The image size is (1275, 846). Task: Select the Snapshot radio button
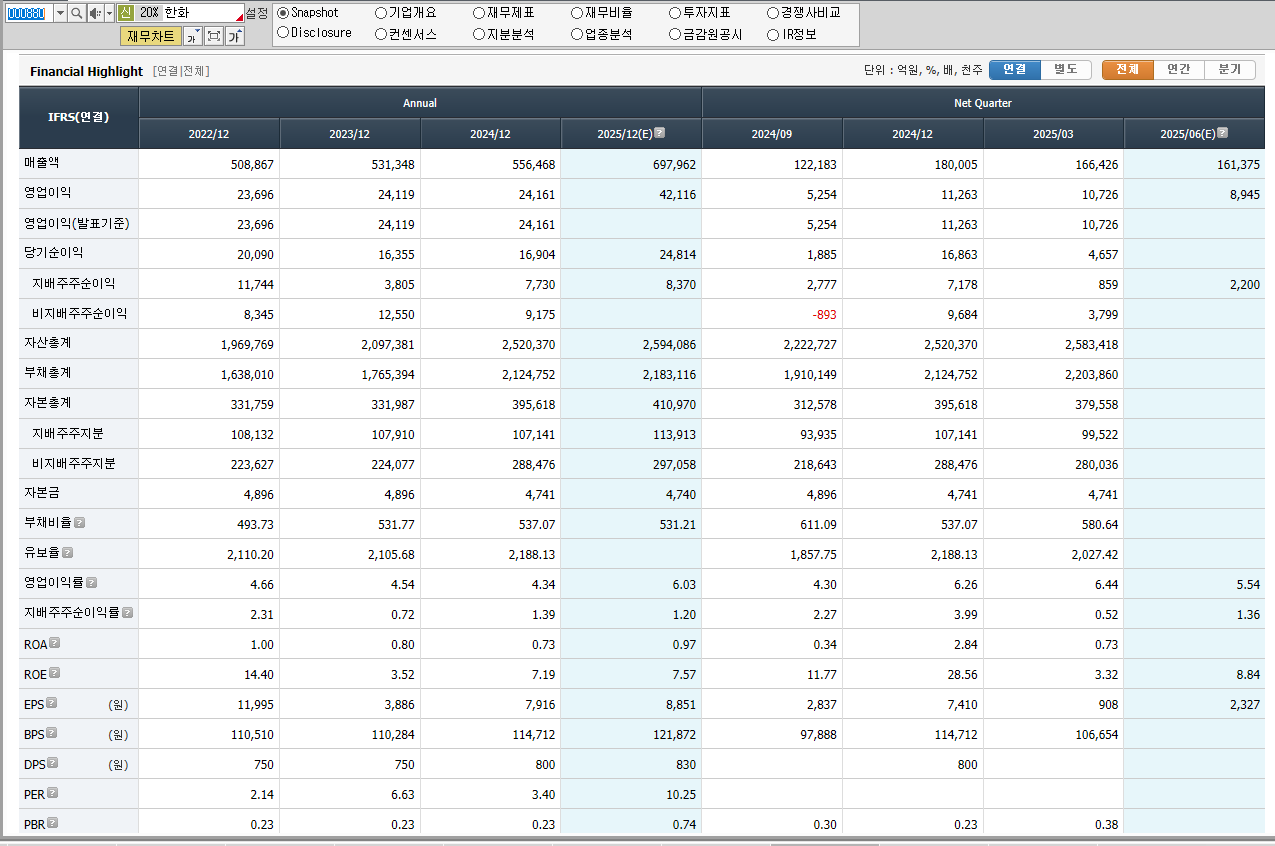pos(283,13)
